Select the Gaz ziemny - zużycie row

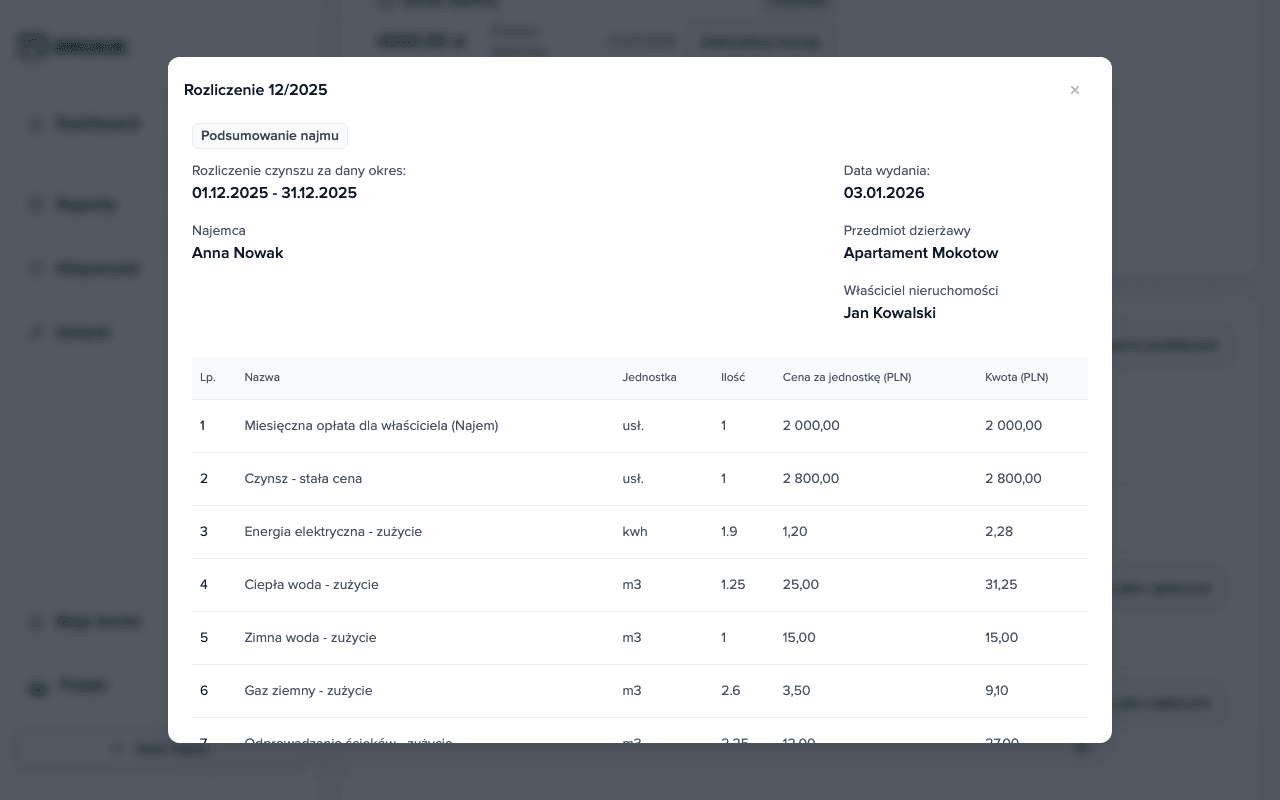point(640,691)
